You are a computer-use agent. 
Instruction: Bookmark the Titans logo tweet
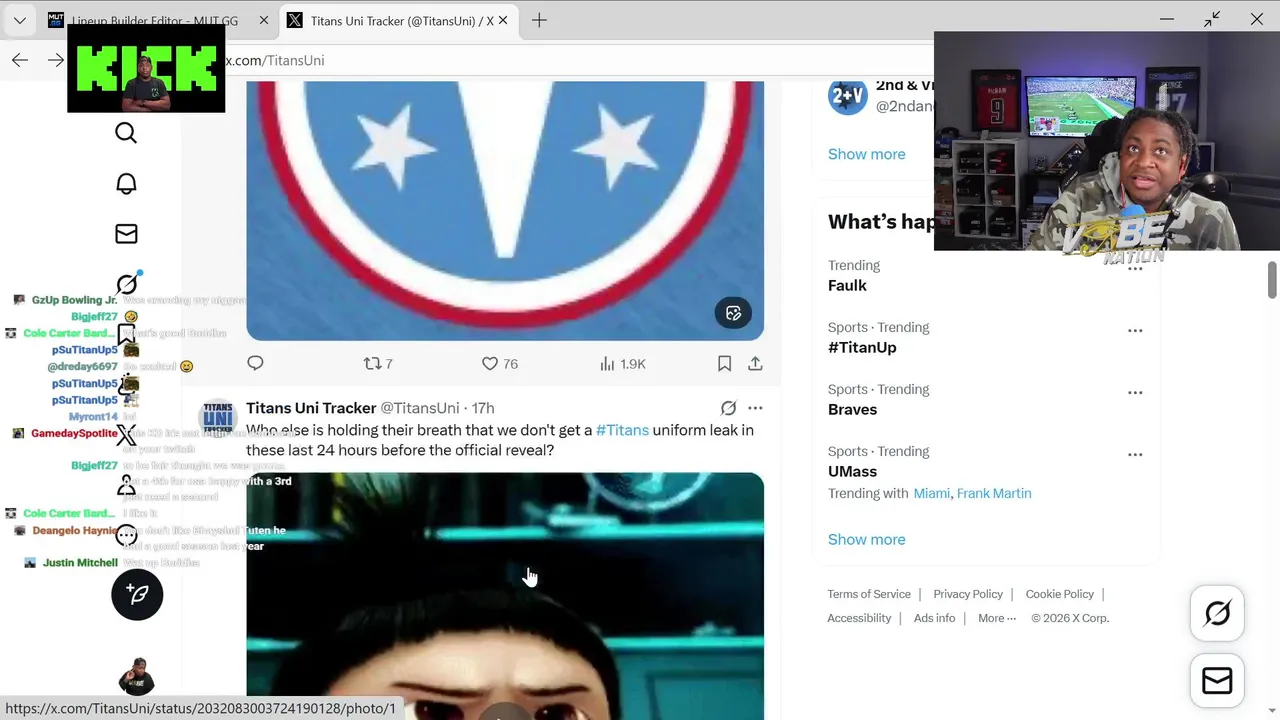pyautogui.click(x=724, y=364)
